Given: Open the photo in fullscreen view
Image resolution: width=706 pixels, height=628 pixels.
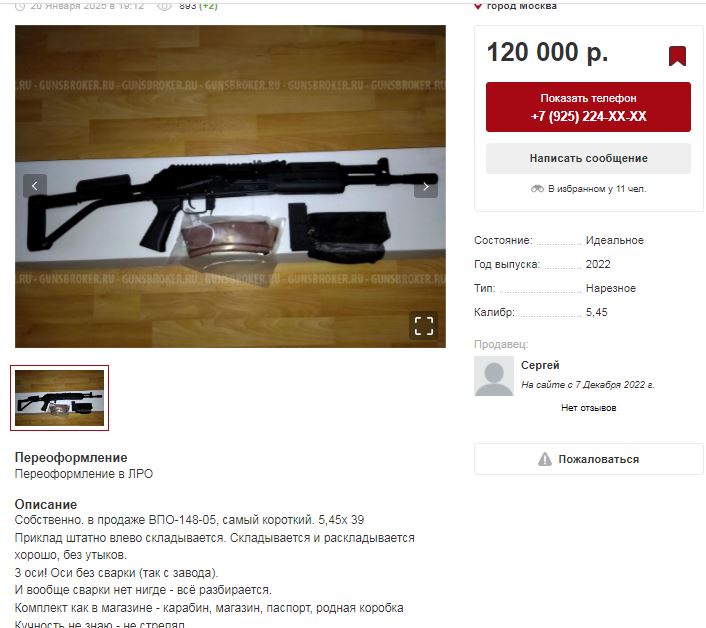Looking at the screenshot, I should [423, 325].
